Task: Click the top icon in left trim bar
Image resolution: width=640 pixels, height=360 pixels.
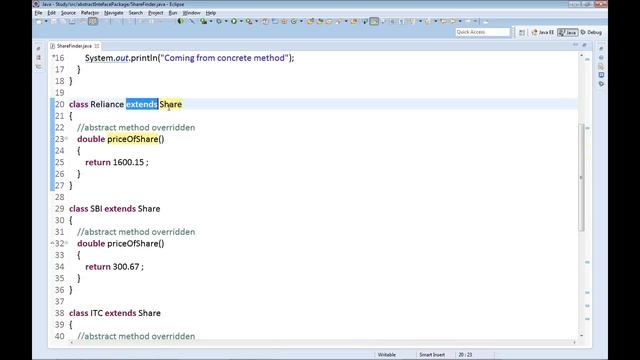Action: [x=38, y=49]
